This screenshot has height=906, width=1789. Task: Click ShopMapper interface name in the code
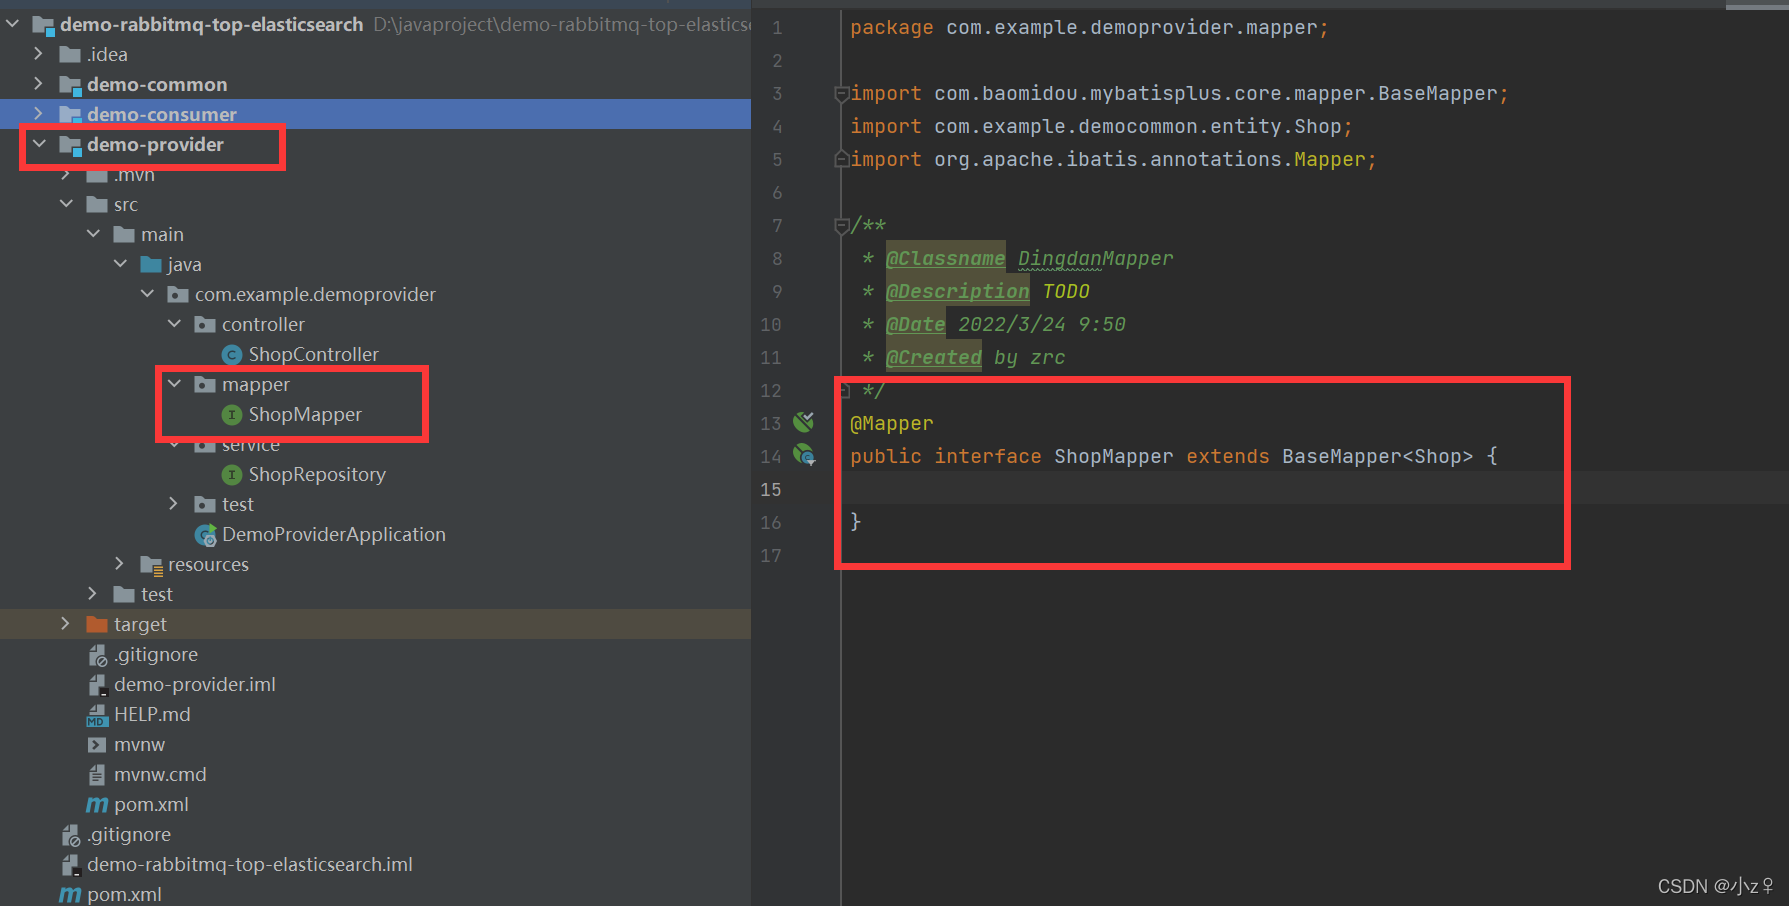pyautogui.click(x=1113, y=456)
